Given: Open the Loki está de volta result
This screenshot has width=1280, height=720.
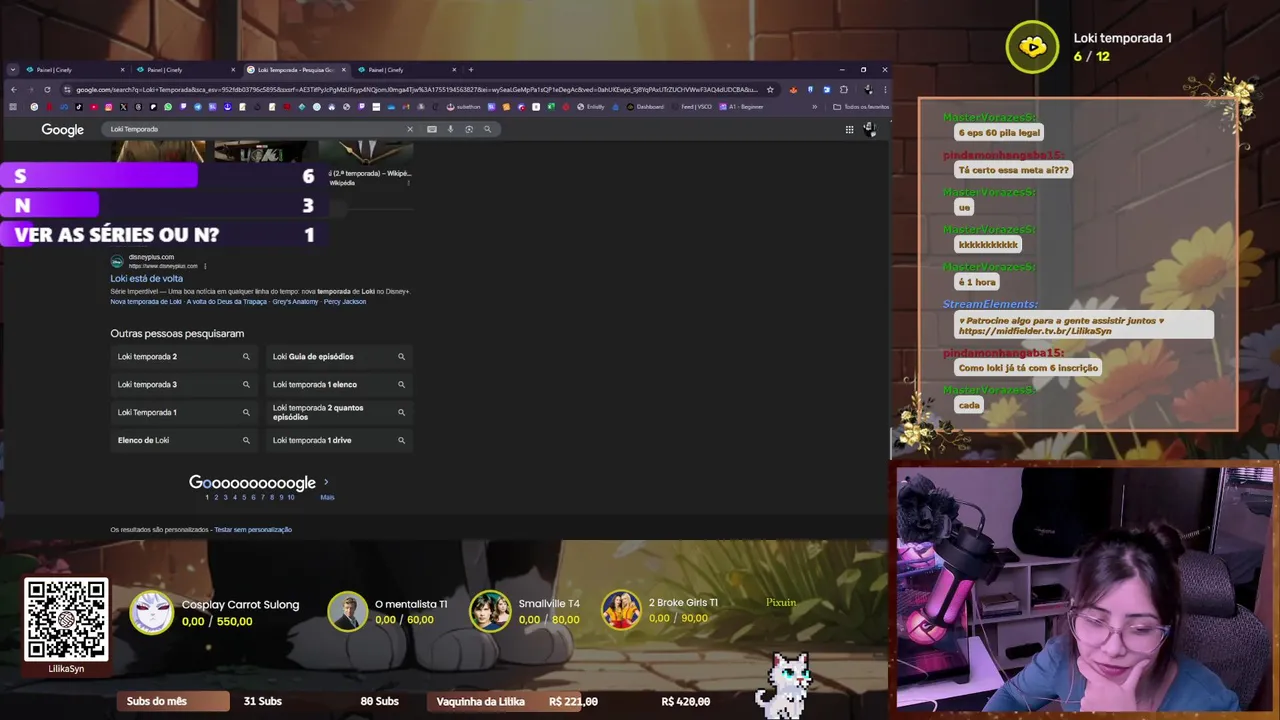Looking at the screenshot, I should pos(146,279).
